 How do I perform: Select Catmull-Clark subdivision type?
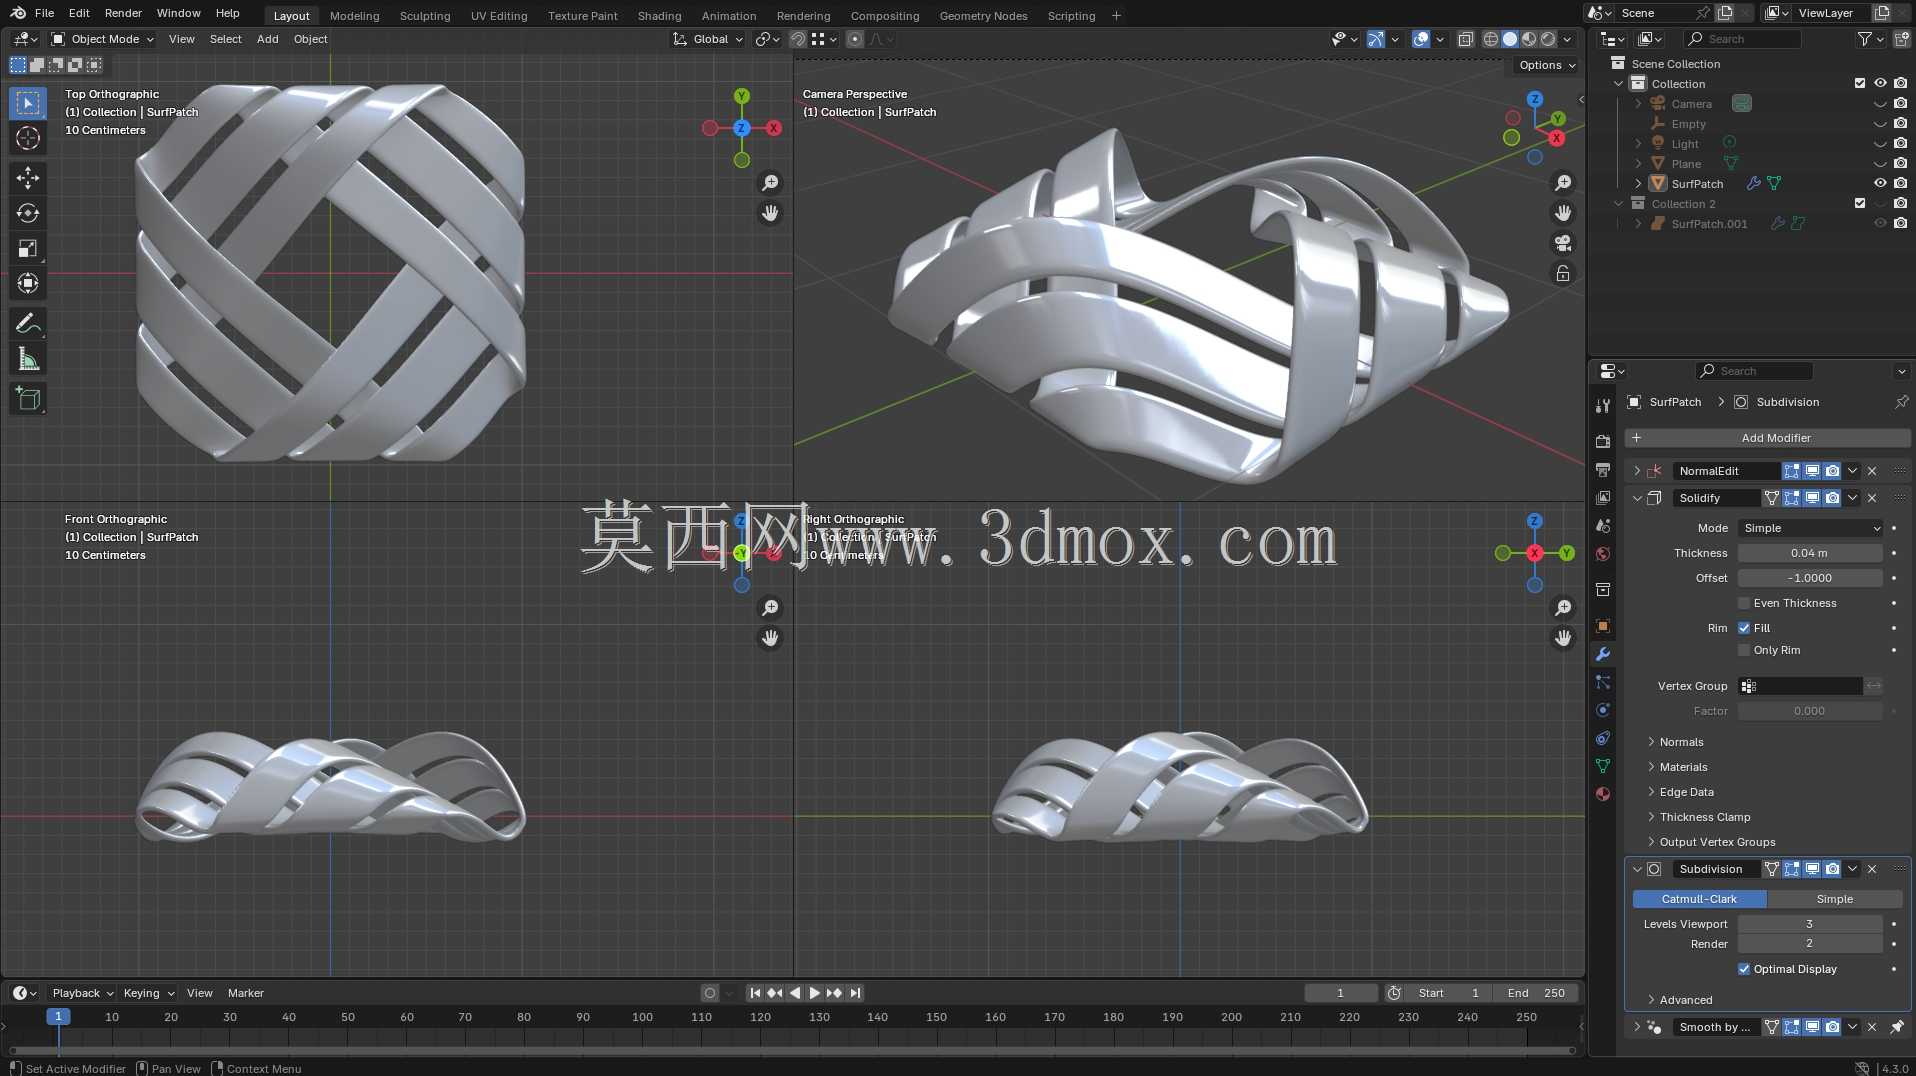pos(1699,899)
